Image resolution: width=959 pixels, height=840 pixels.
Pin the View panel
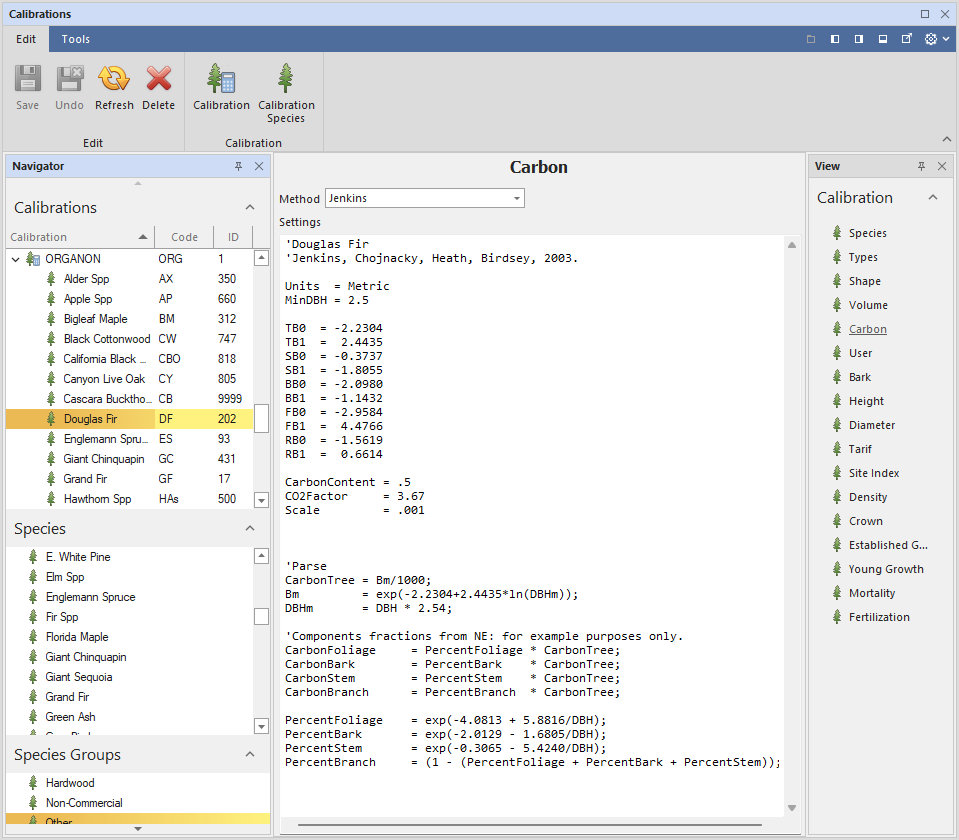922,166
